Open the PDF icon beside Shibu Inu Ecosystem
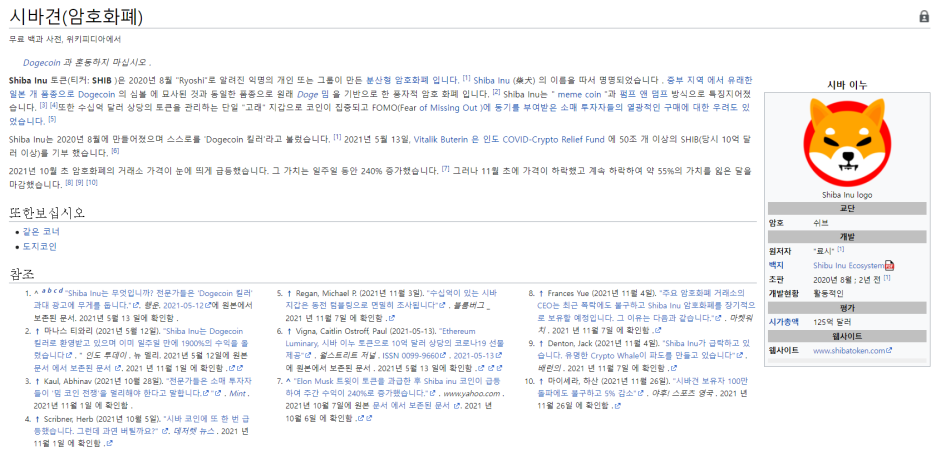This screenshot has height=458, width=936. [889, 266]
